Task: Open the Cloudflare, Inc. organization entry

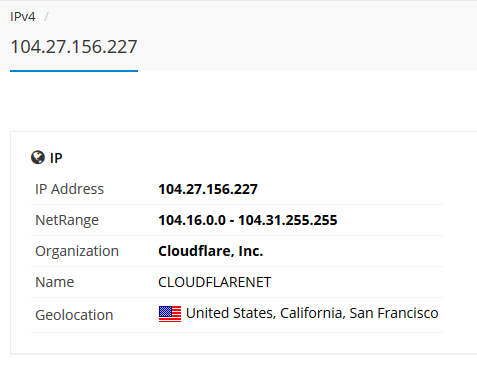Action: pyautogui.click(x=211, y=251)
